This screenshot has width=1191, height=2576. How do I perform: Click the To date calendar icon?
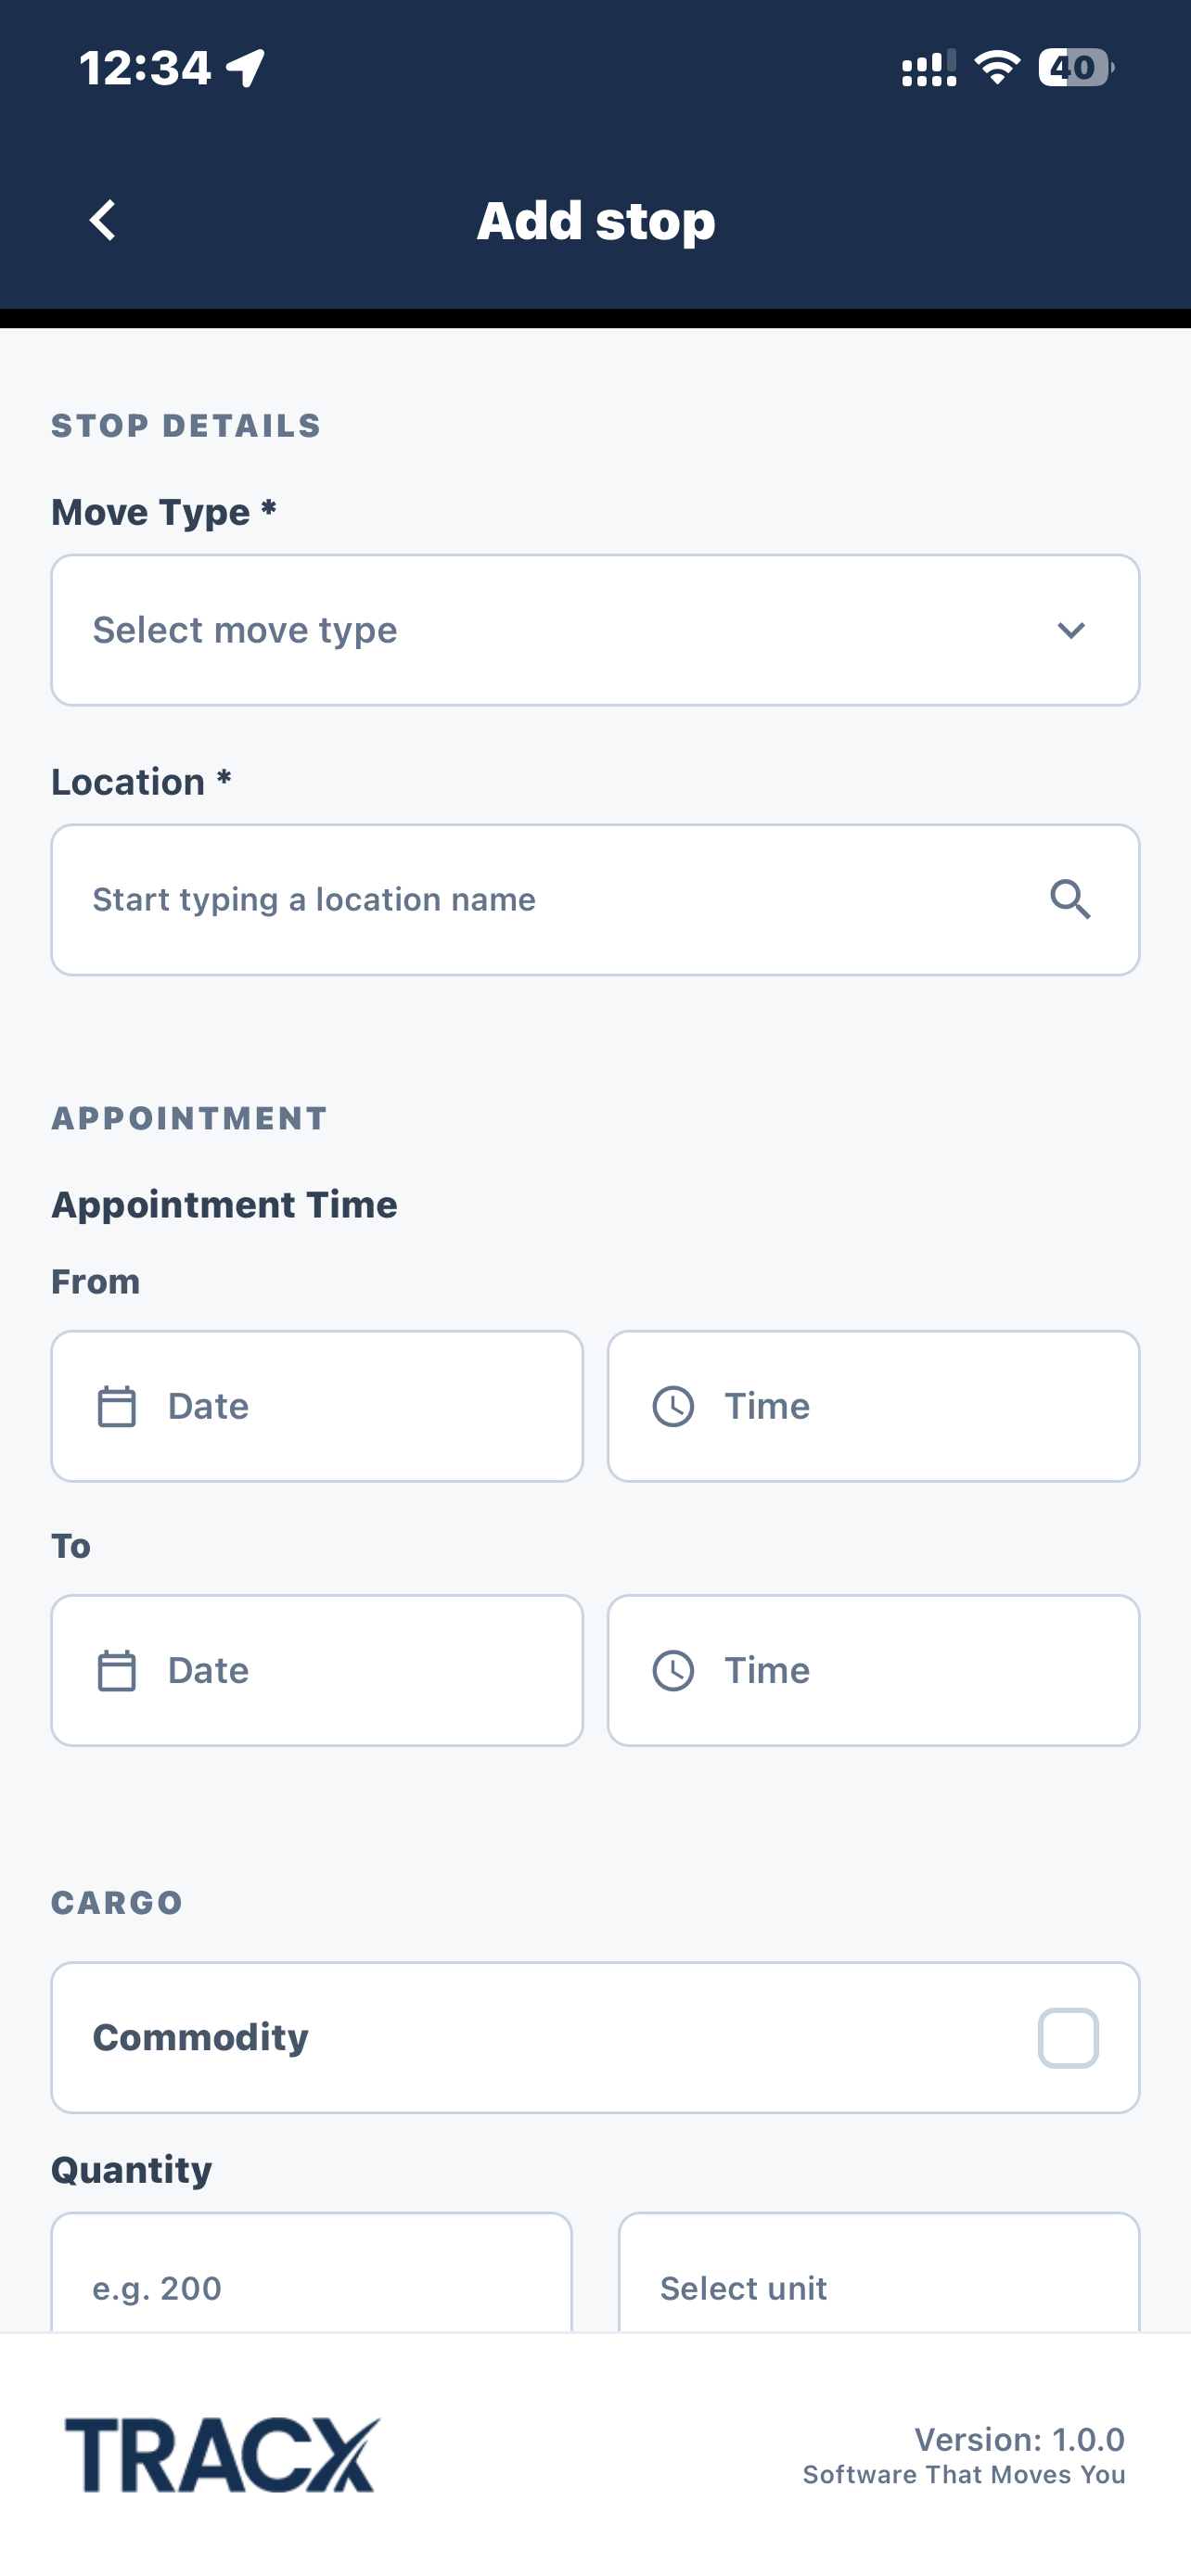(116, 1670)
